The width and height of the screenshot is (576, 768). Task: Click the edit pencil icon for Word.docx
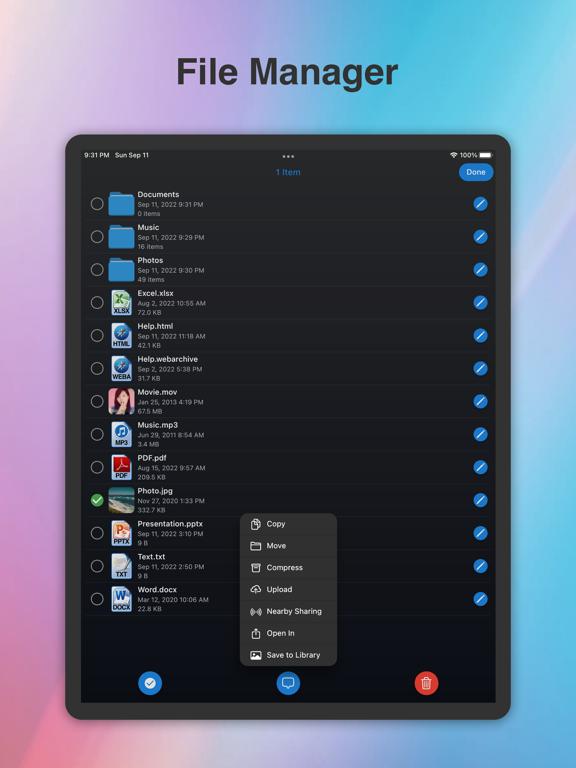click(480, 599)
